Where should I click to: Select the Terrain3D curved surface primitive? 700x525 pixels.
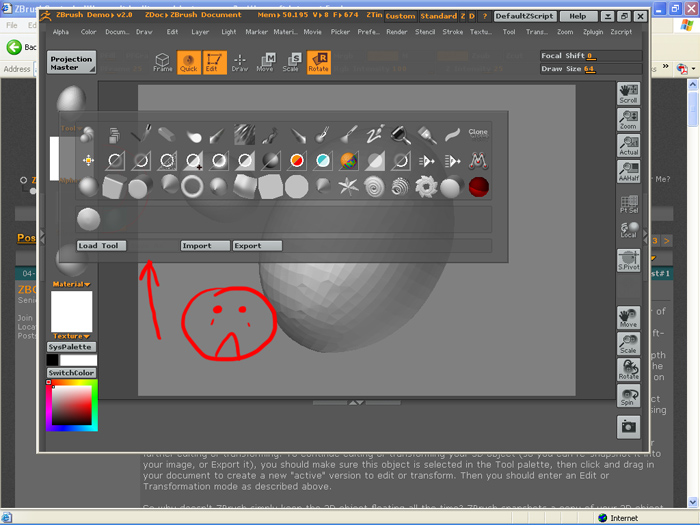[245, 187]
